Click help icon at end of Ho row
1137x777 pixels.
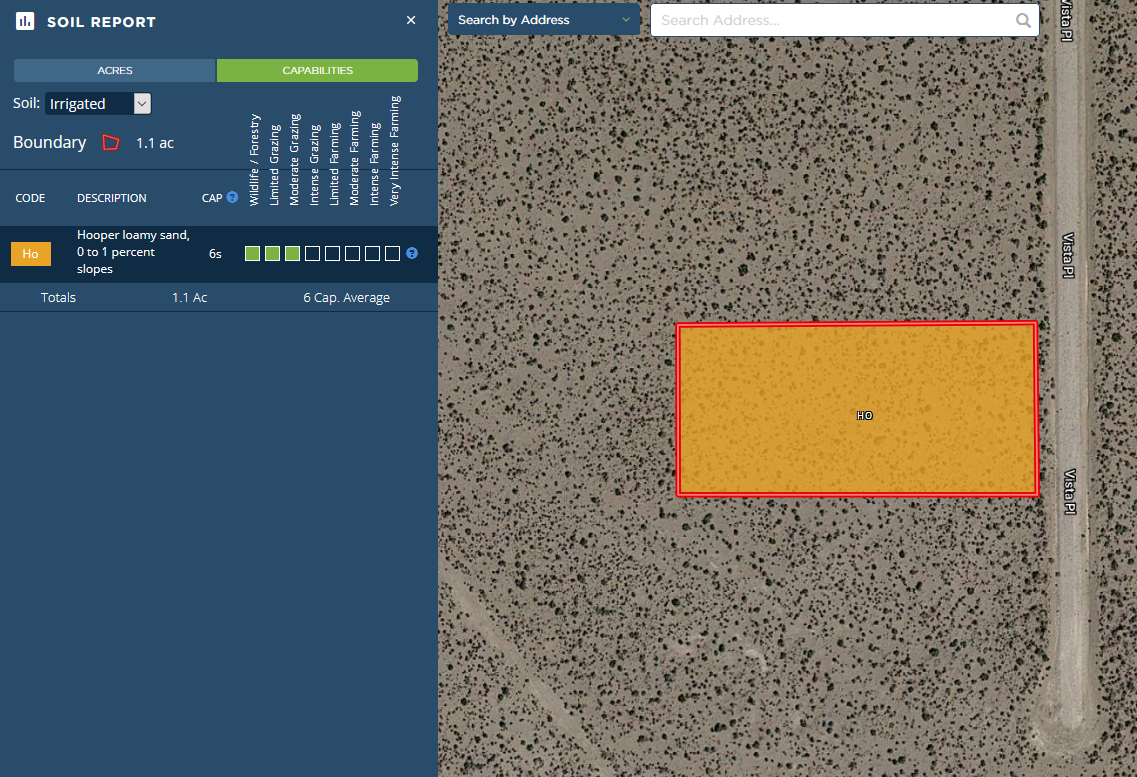[412, 254]
